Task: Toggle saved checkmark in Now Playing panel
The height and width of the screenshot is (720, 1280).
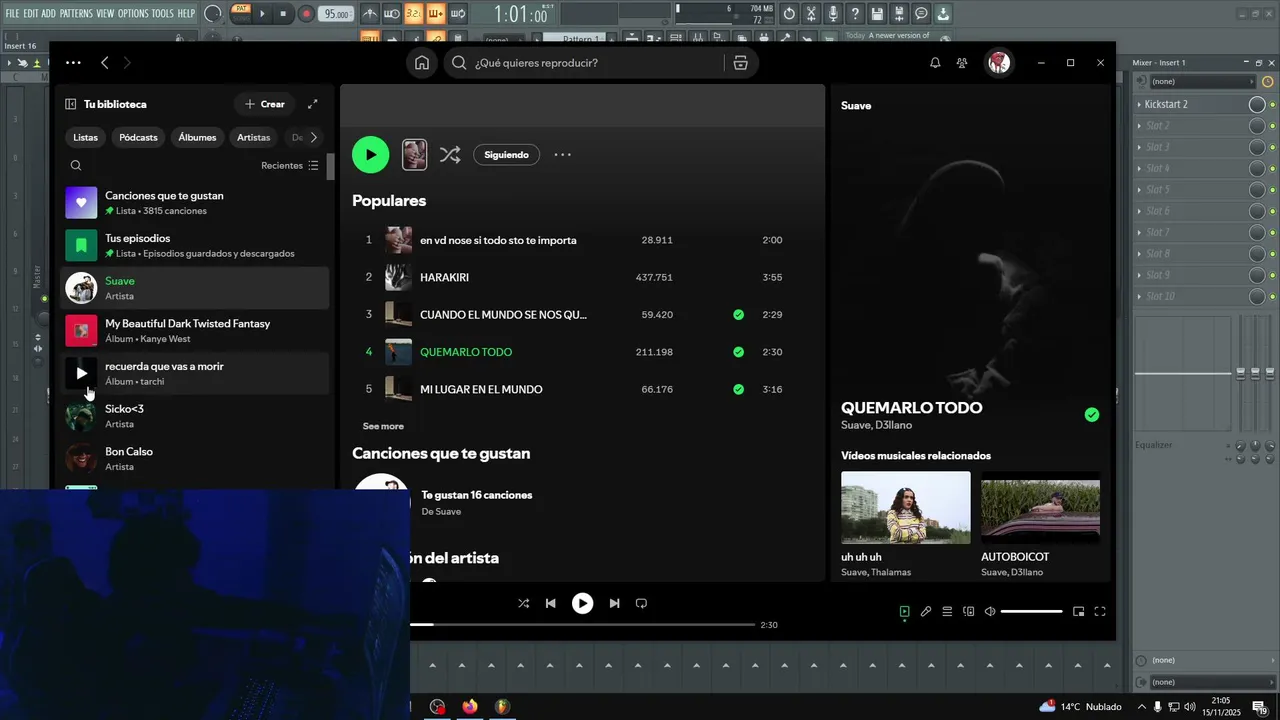Action: coord(1092,415)
